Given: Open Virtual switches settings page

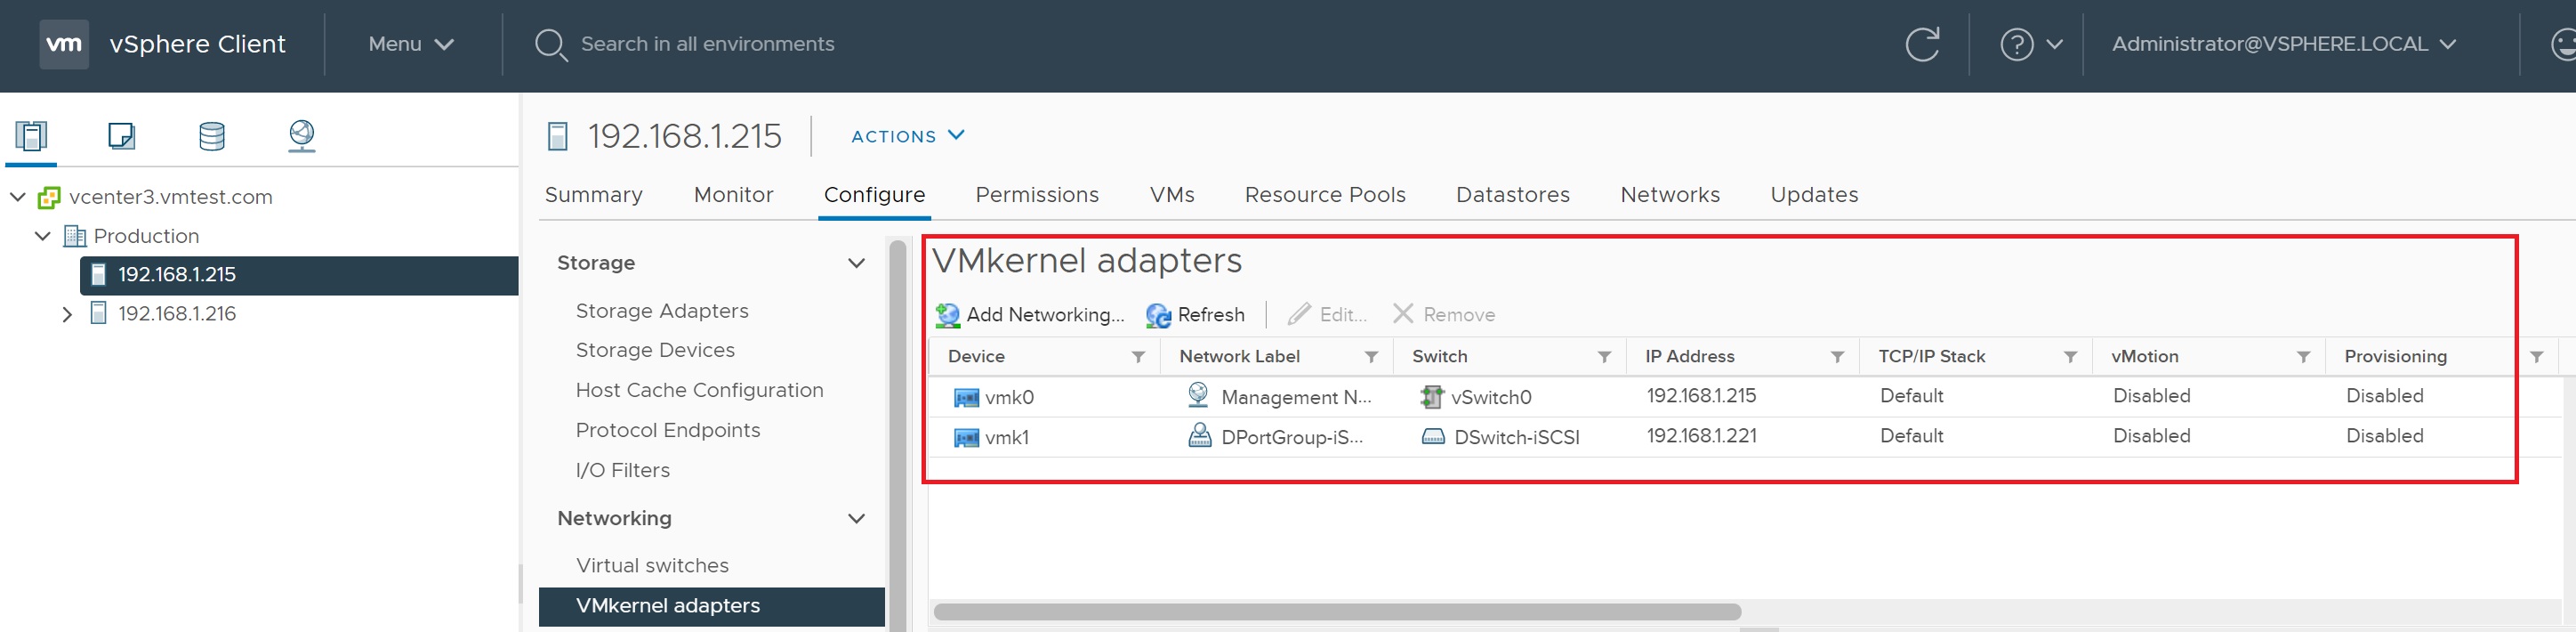Looking at the screenshot, I should 652,566.
